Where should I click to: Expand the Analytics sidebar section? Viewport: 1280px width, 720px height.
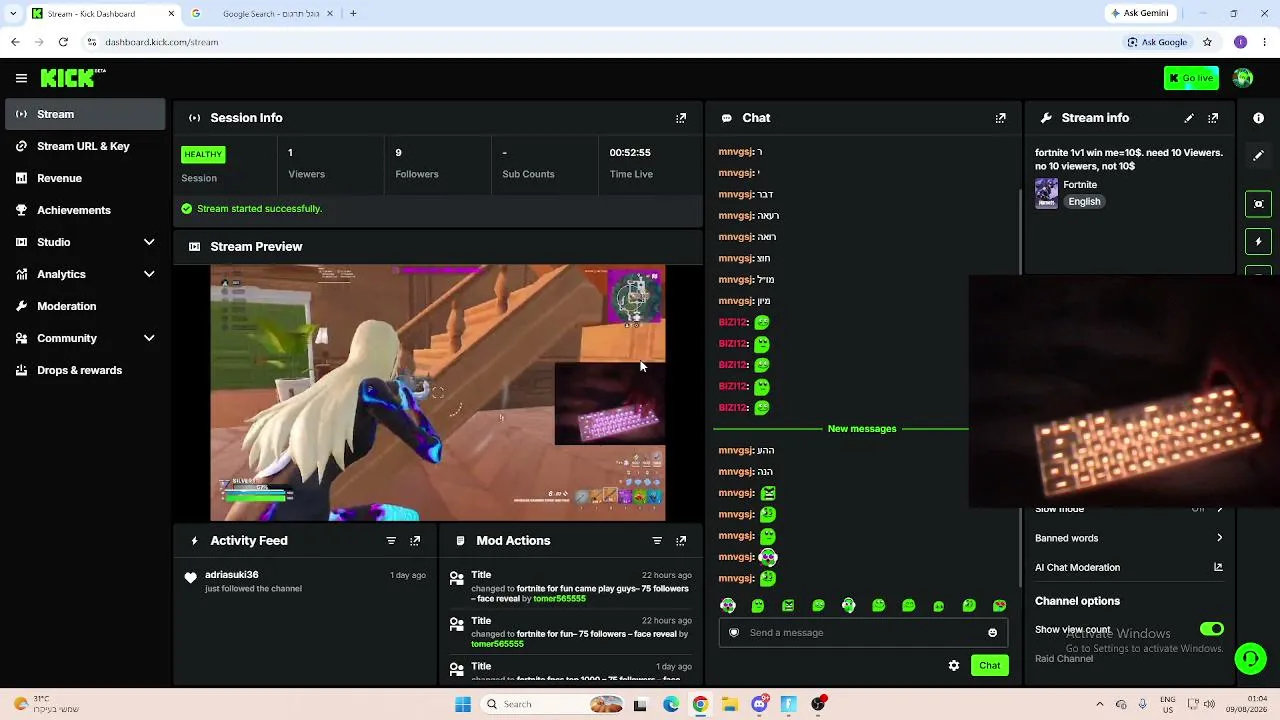149,274
